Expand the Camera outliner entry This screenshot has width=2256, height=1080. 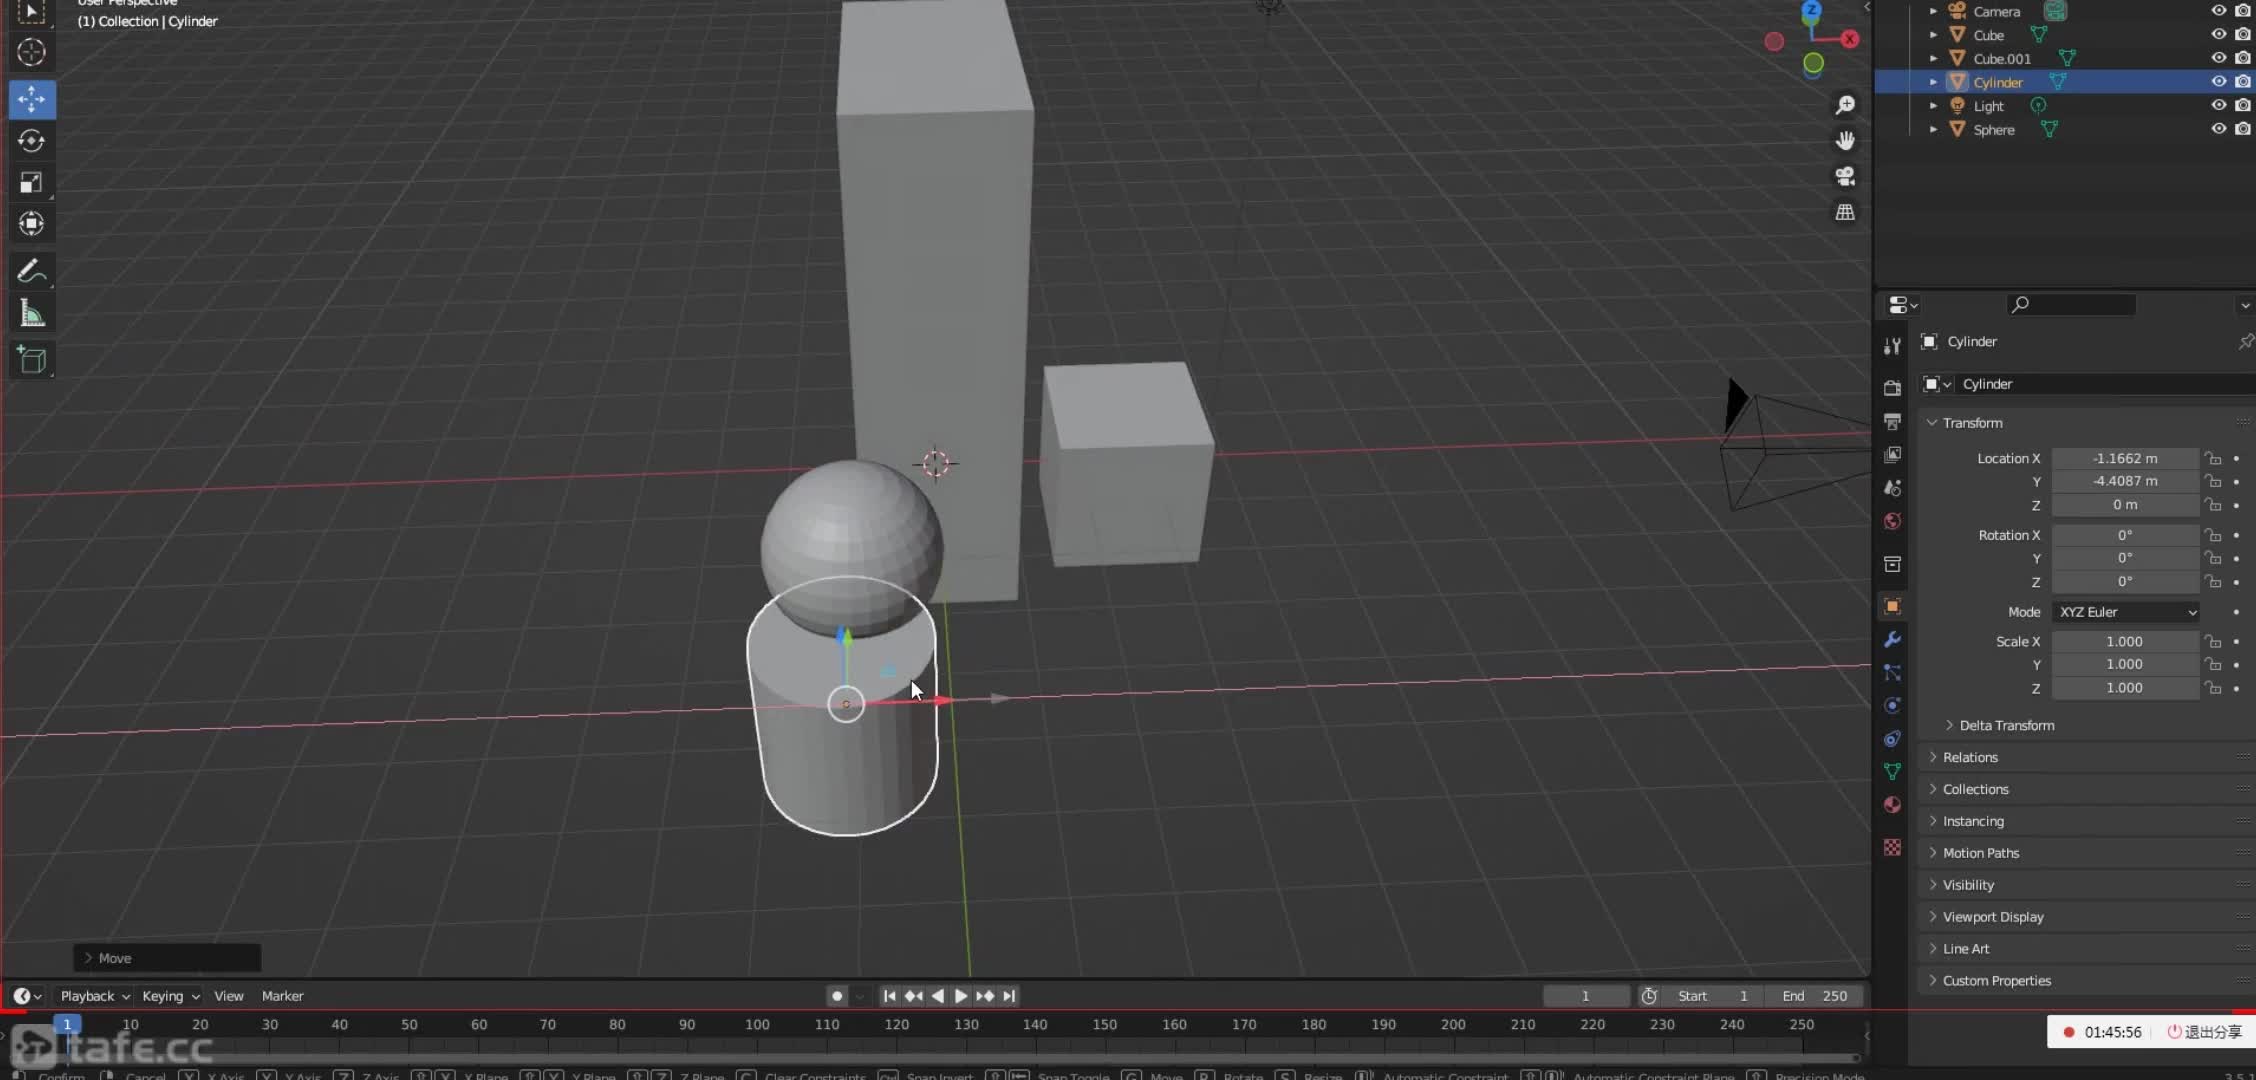click(x=1933, y=11)
